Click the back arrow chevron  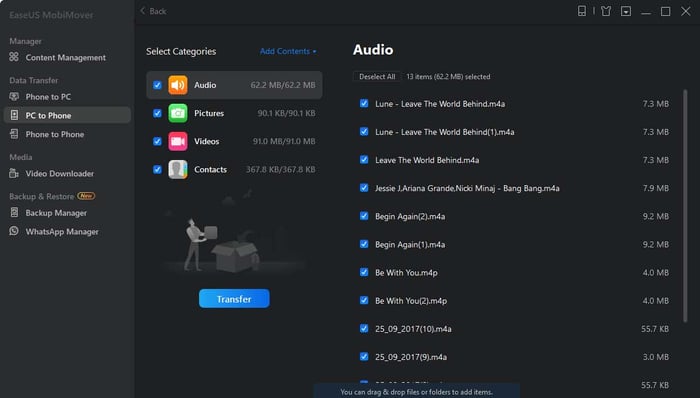pyautogui.click(x=143, y=11)
